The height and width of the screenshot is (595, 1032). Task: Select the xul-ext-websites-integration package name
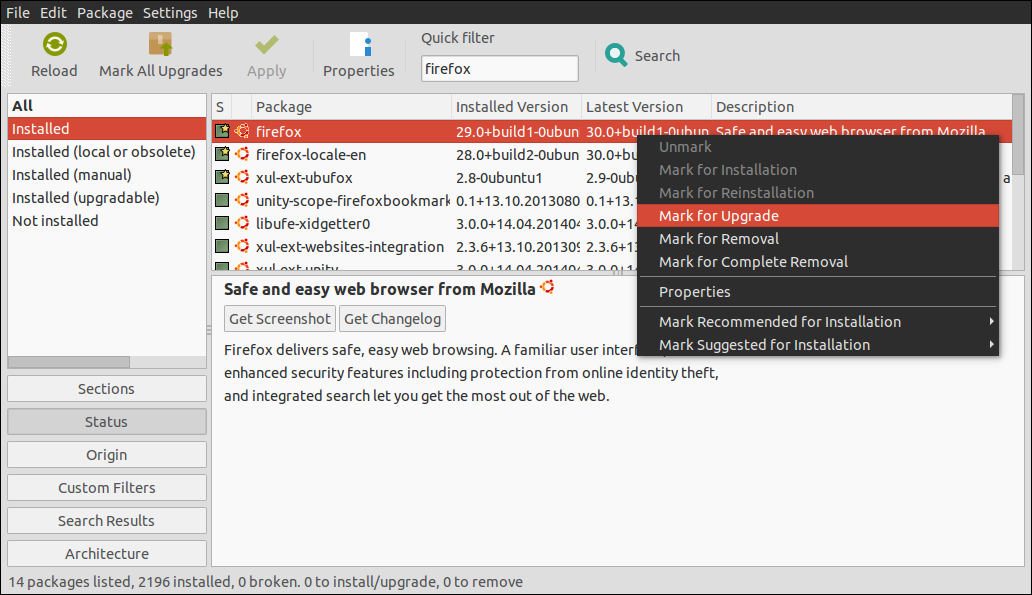click(x=350, y=247)
